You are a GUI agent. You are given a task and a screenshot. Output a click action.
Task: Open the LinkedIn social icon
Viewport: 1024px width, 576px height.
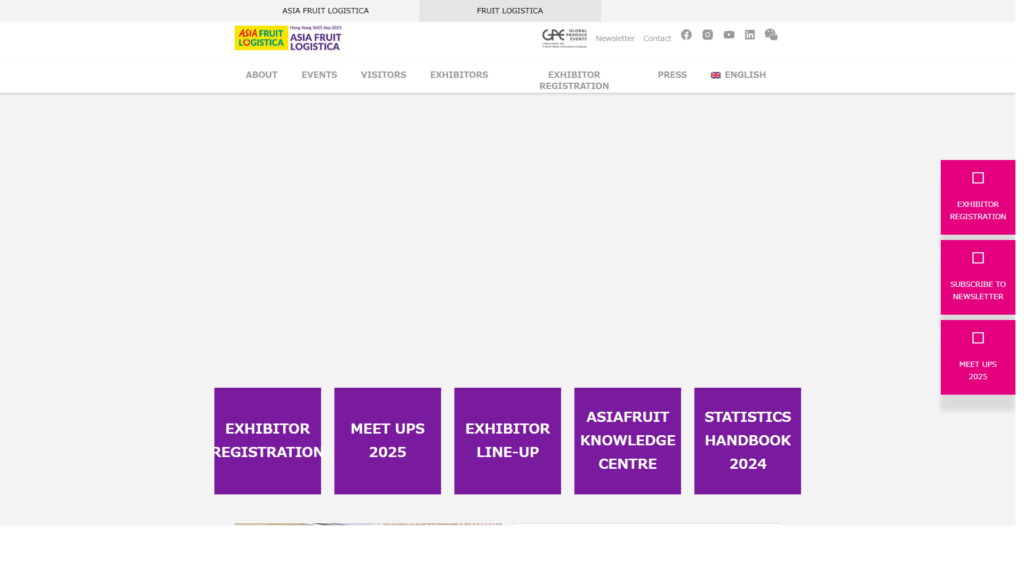coord(750,35)
